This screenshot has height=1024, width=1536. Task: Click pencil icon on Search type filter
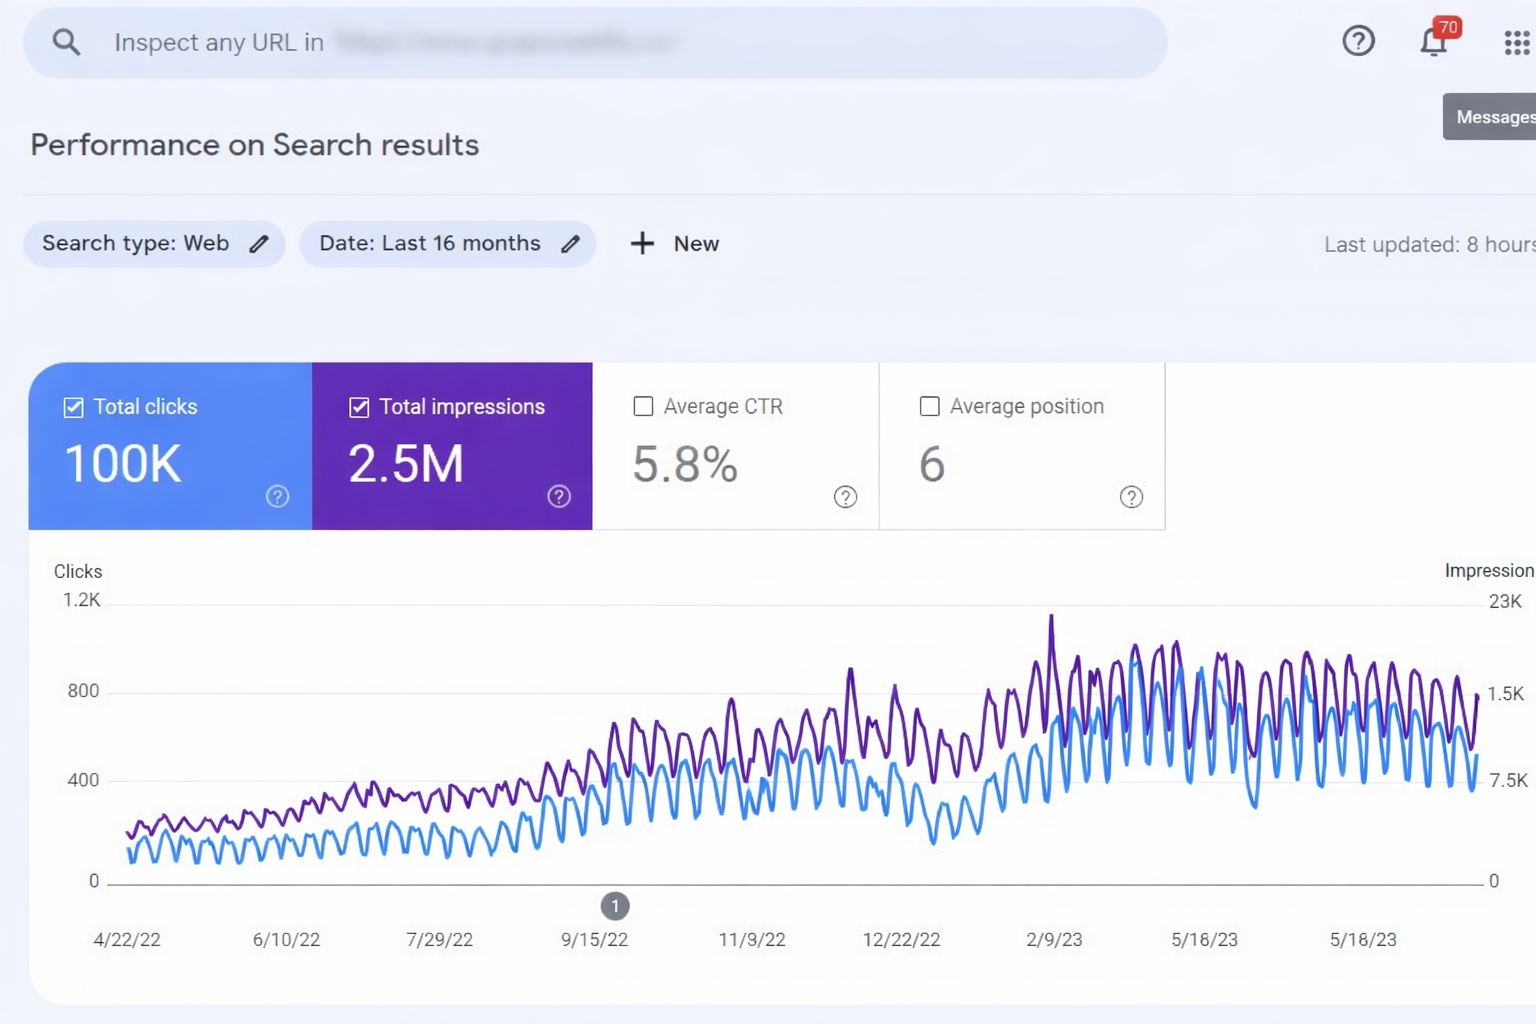point(259,244)
